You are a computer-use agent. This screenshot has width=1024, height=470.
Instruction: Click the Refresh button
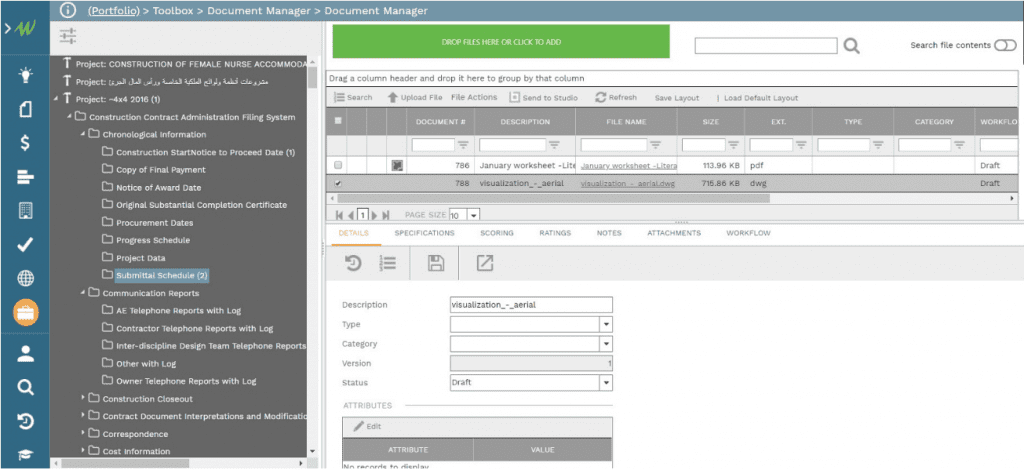pyautogui.click(x=616, y=98)
